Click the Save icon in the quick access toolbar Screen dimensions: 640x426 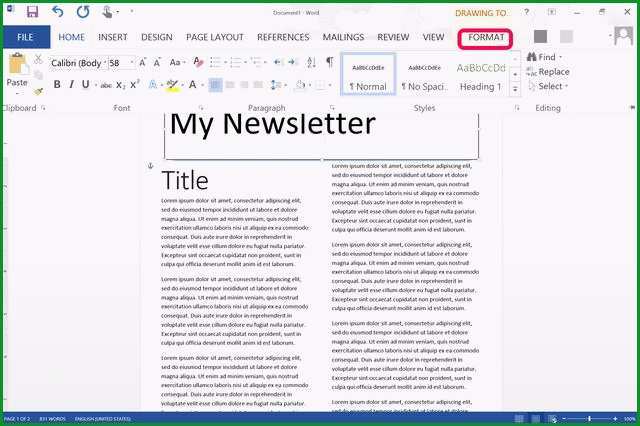[33, 11]
